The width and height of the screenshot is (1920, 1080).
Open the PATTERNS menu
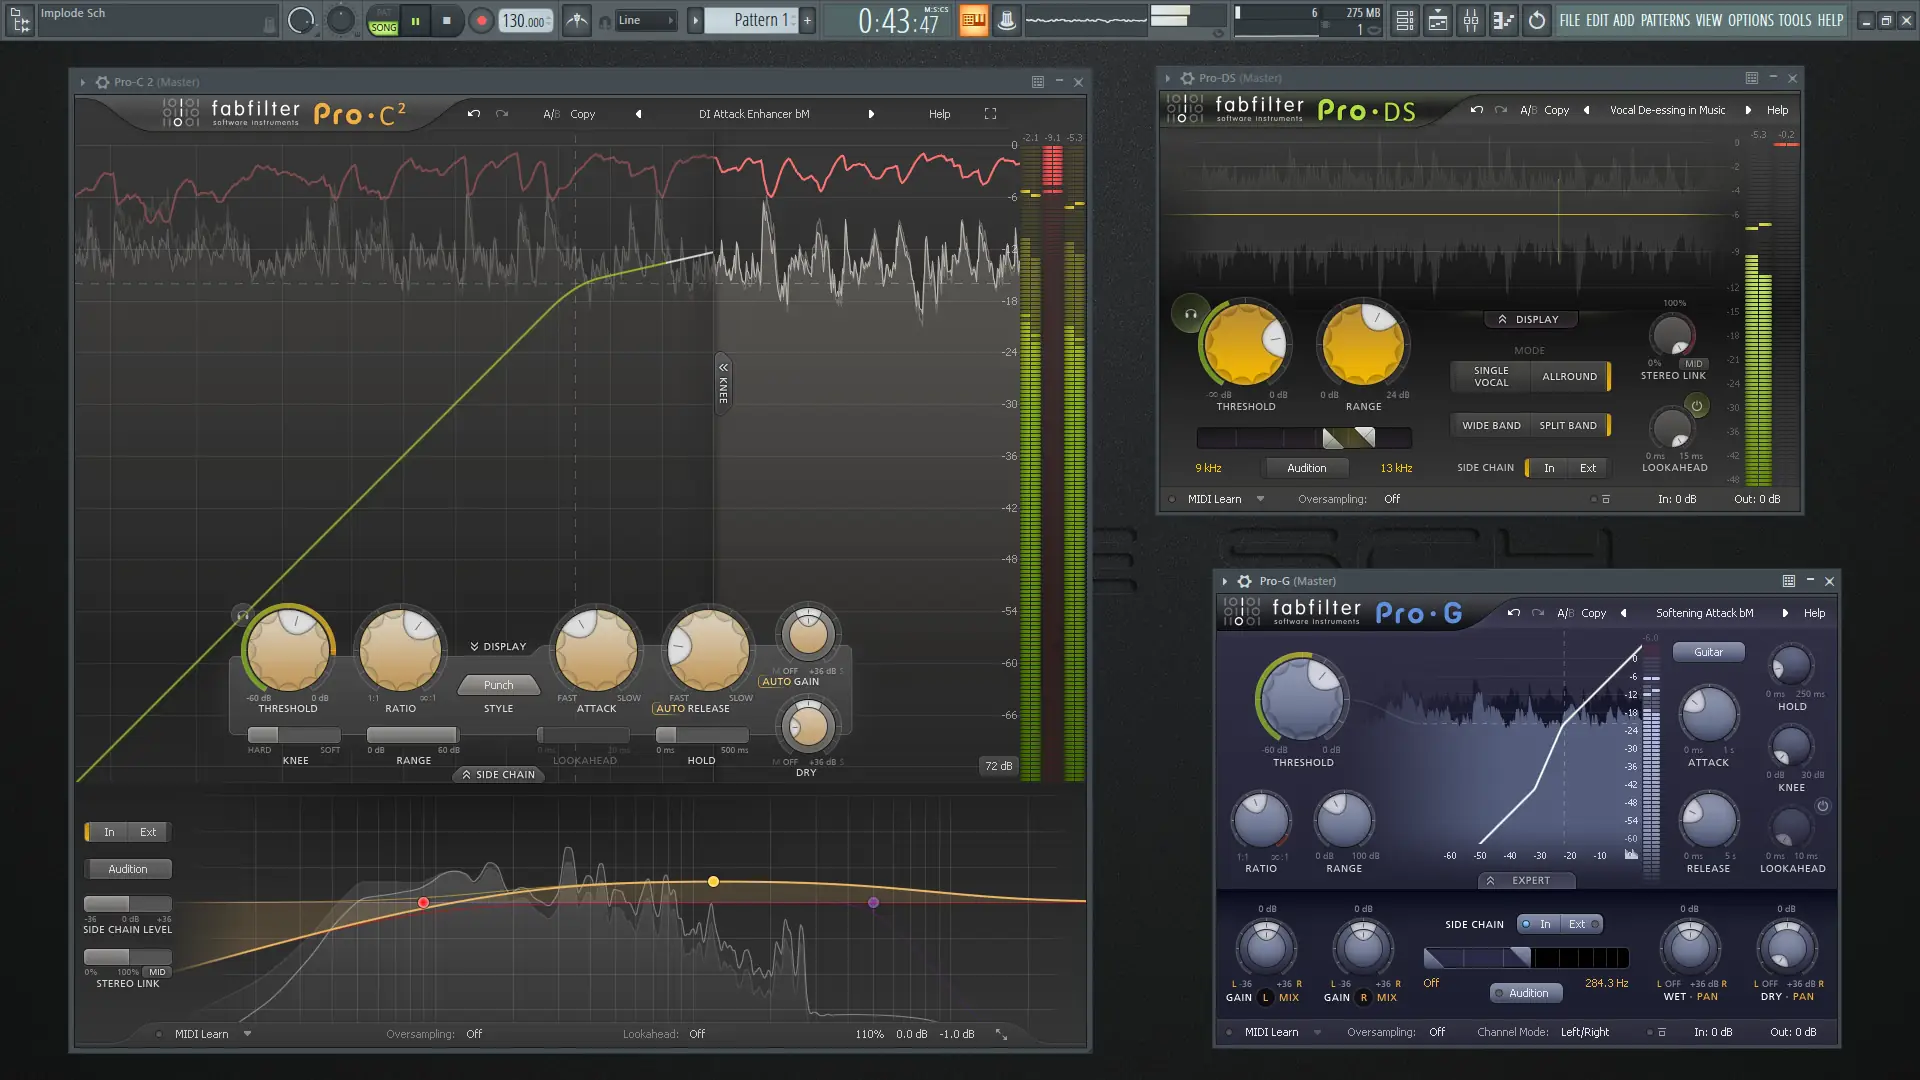pyautogui.click(x=1665, y=20)
